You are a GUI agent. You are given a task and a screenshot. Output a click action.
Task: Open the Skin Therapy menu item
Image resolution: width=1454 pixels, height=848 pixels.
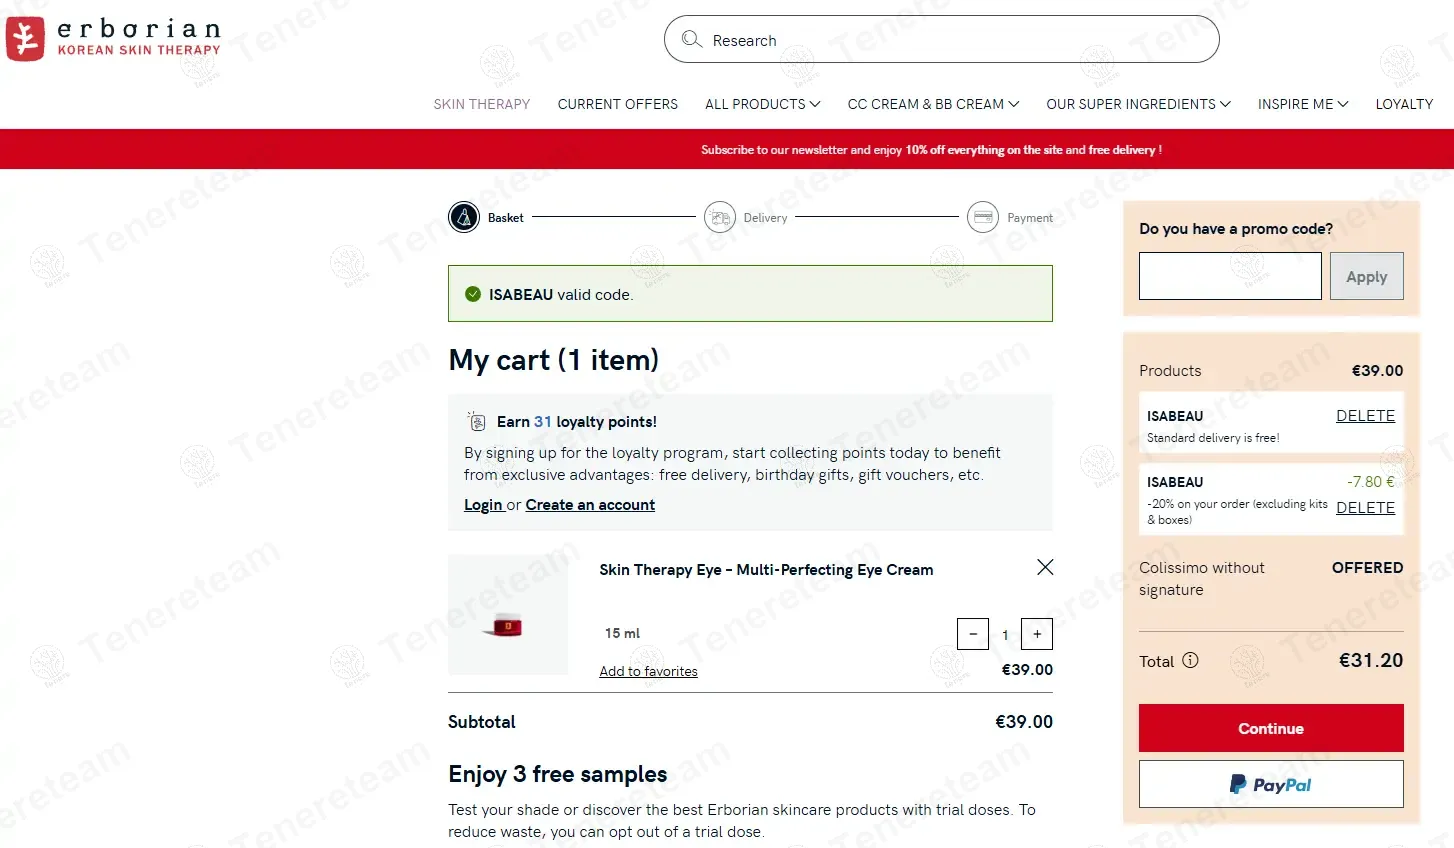pyautogui.click(x=482, y=104)
